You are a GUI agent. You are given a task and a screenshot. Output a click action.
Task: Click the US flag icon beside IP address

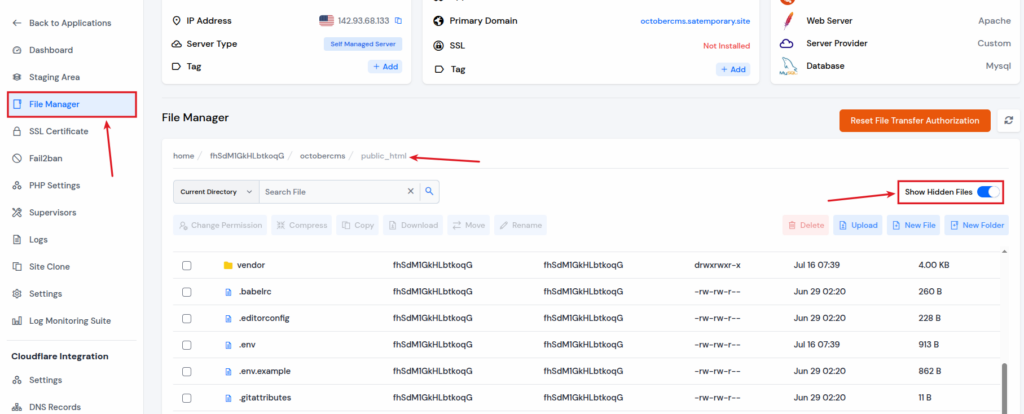(x=327, y=21)
